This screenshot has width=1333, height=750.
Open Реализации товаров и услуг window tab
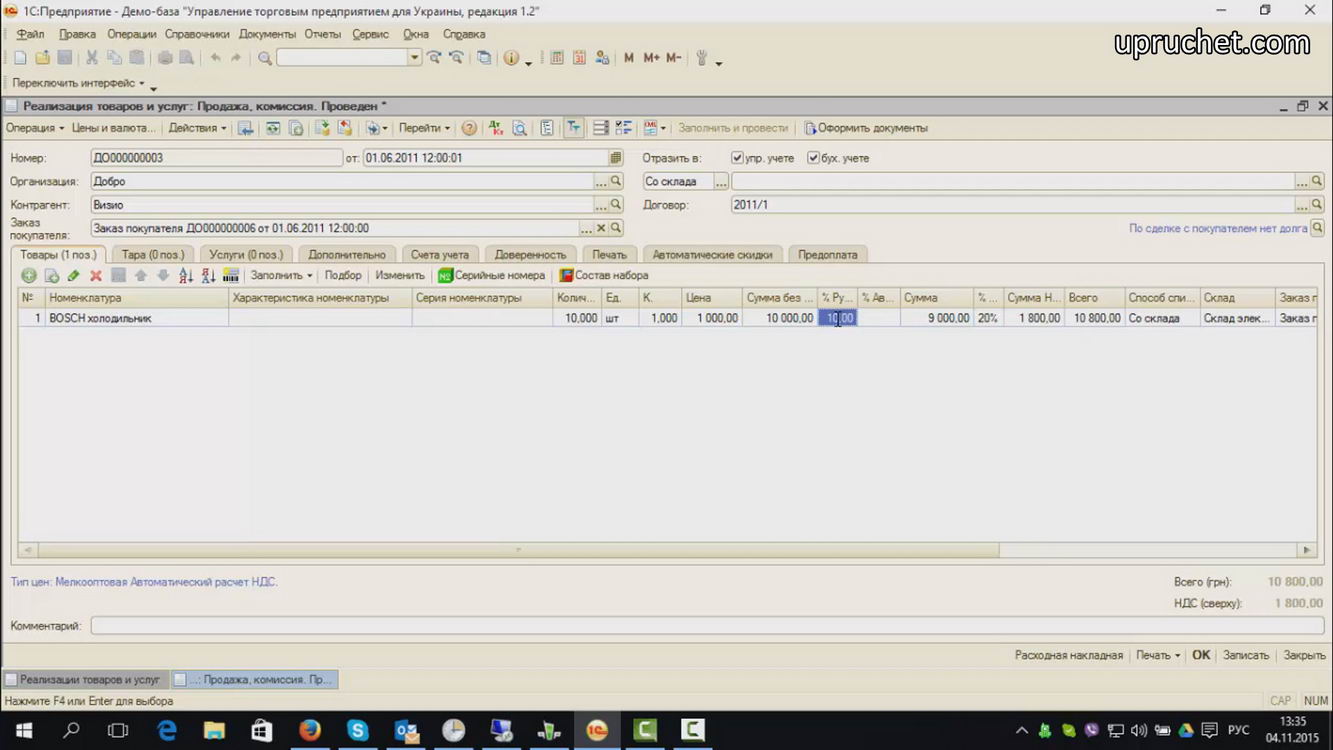click(x=84, y=679)
